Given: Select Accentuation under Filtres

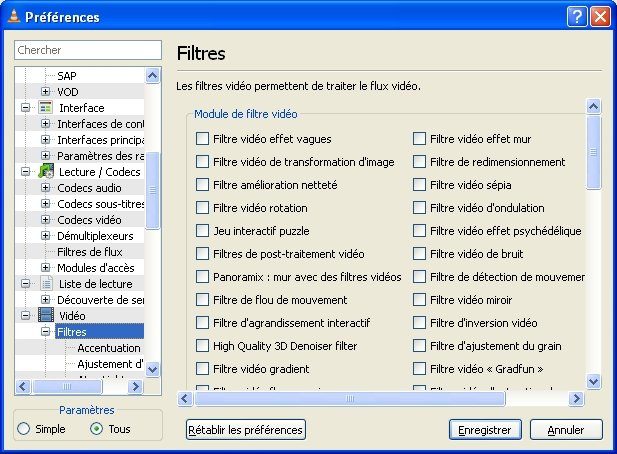Looking at the screenshot, I should click(x=109, y=348).
